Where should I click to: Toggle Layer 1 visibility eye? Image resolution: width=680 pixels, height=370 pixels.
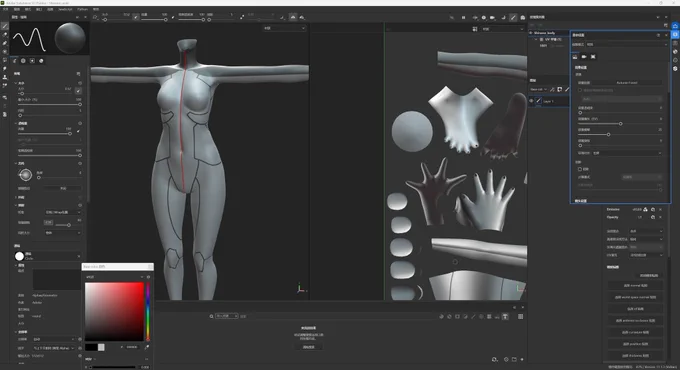531,101
